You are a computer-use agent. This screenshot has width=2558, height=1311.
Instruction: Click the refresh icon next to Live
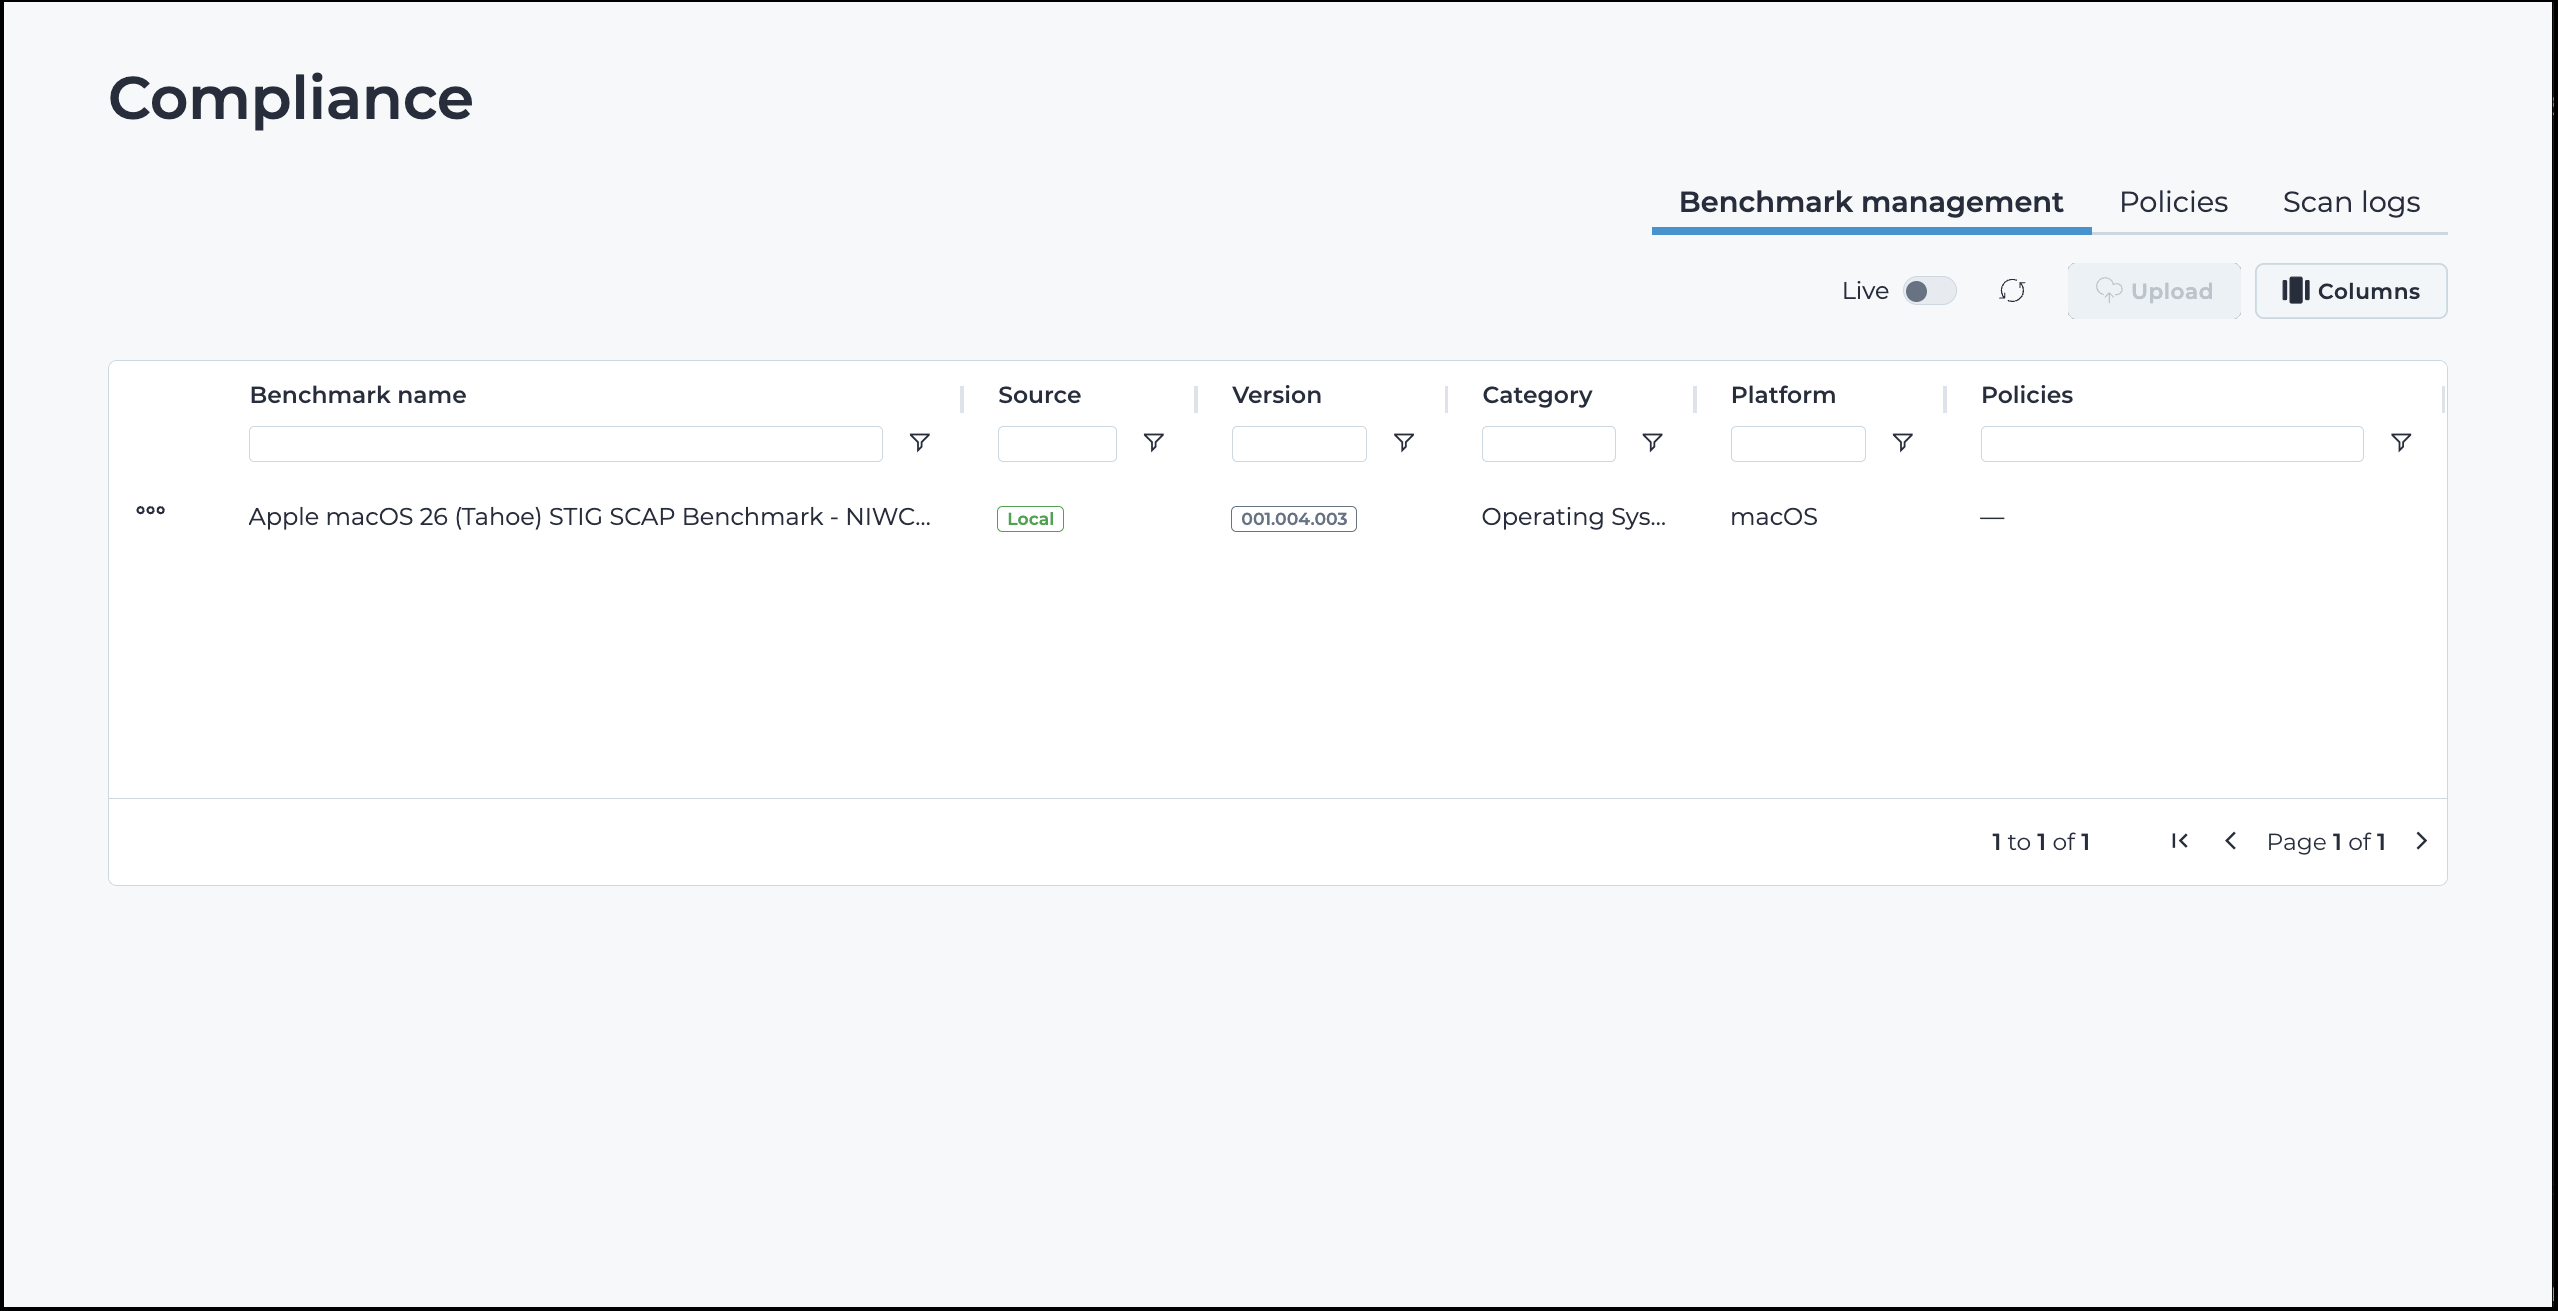[2012, 291]
